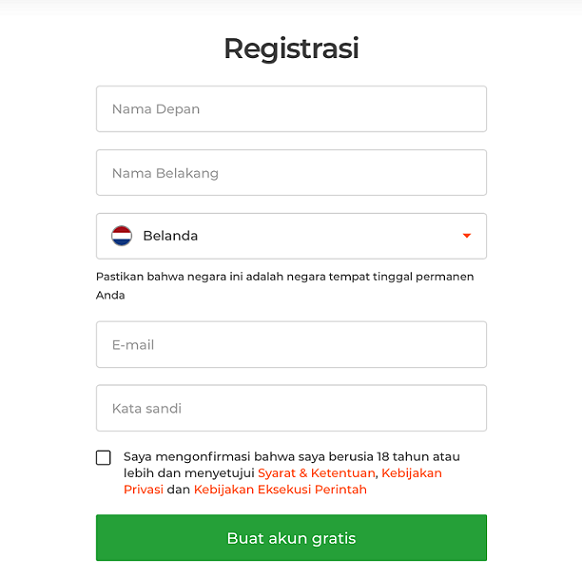Focus the Nama Depan input field
The width and height of the screenshot is (582, 577).
click(x=291, y=109)
